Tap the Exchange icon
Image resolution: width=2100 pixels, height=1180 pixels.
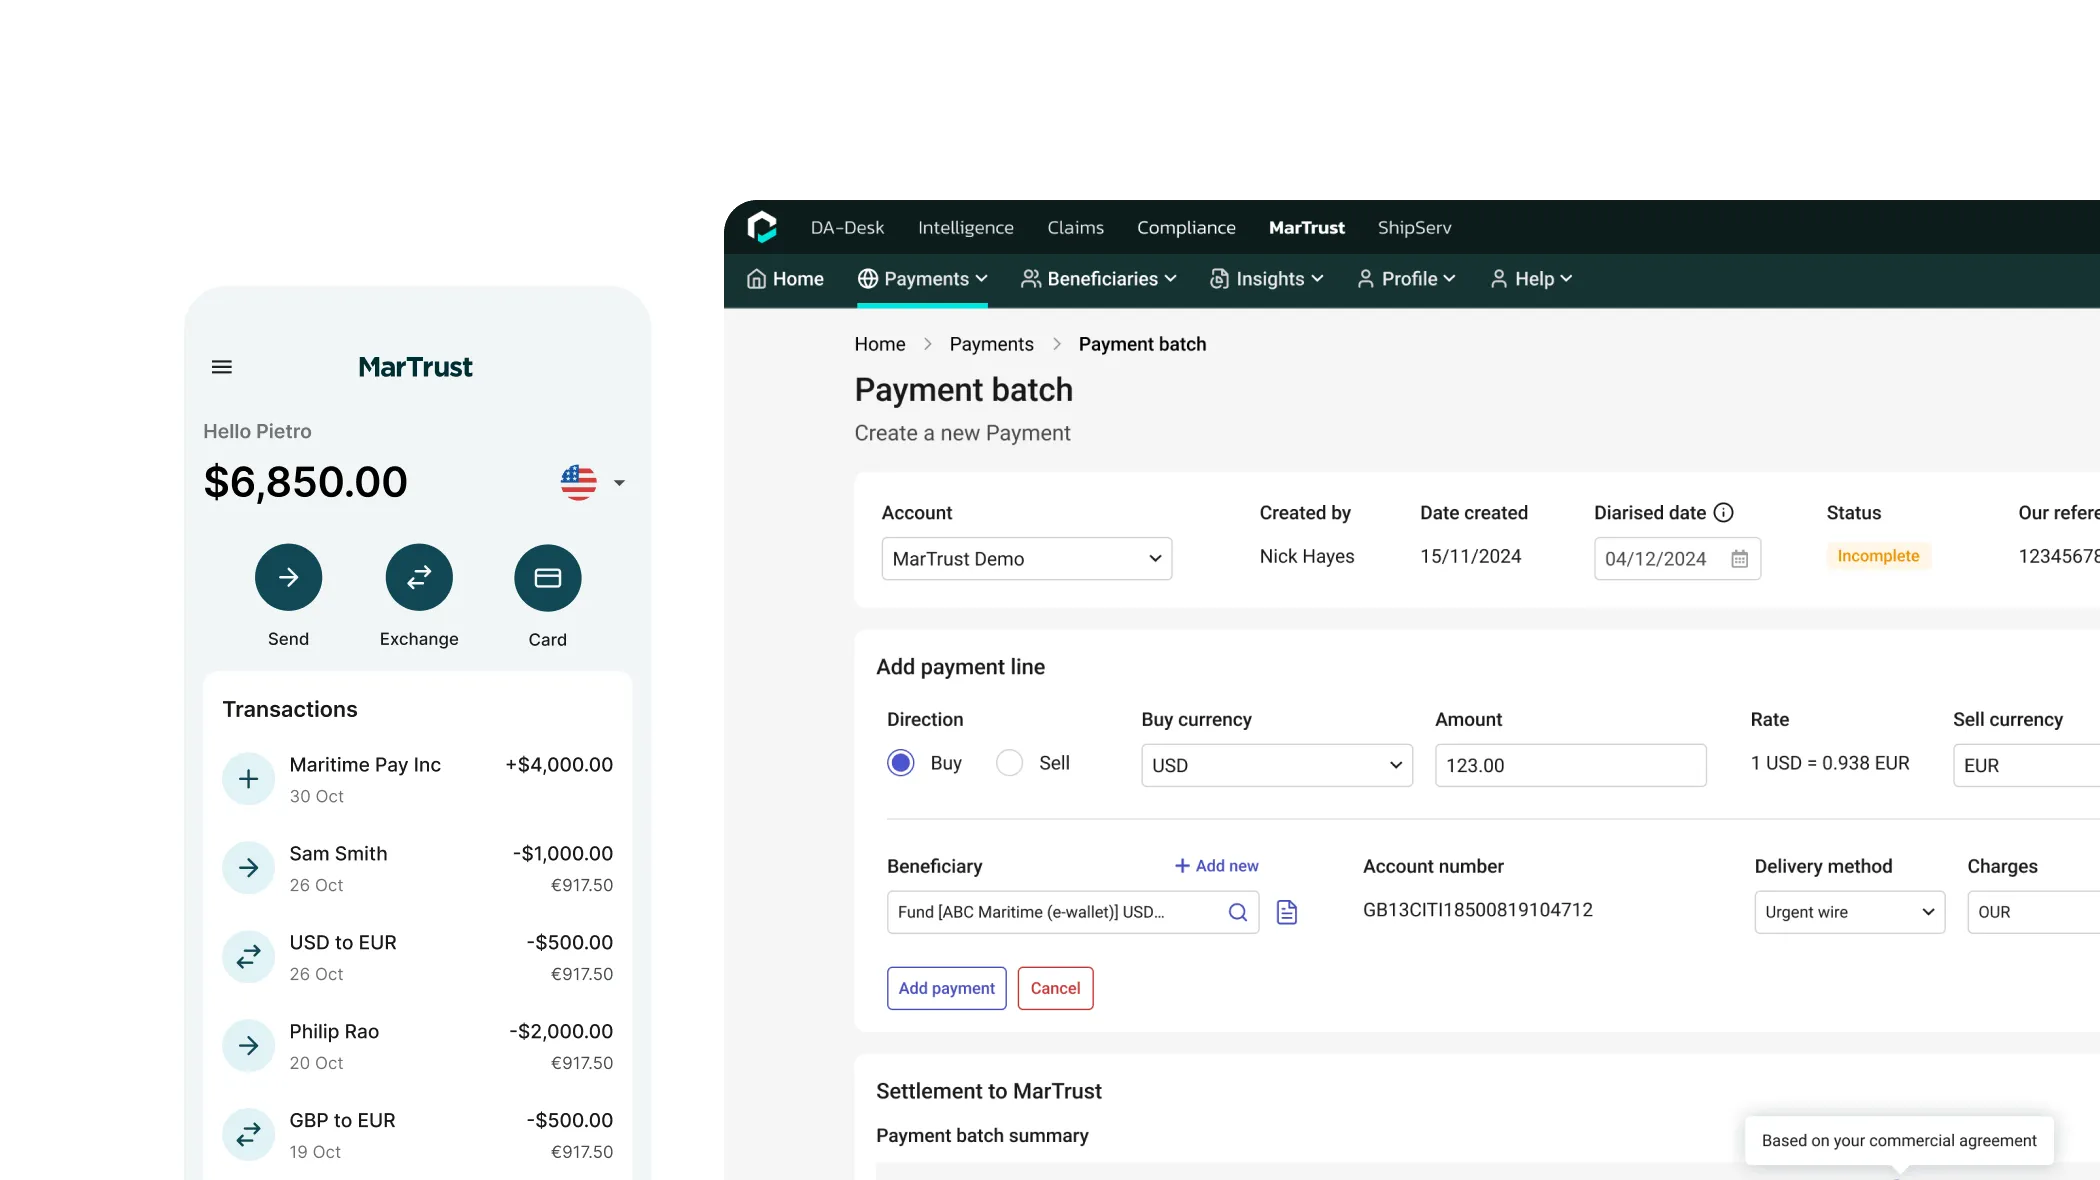pyautogui.click(x=418, y=577)
